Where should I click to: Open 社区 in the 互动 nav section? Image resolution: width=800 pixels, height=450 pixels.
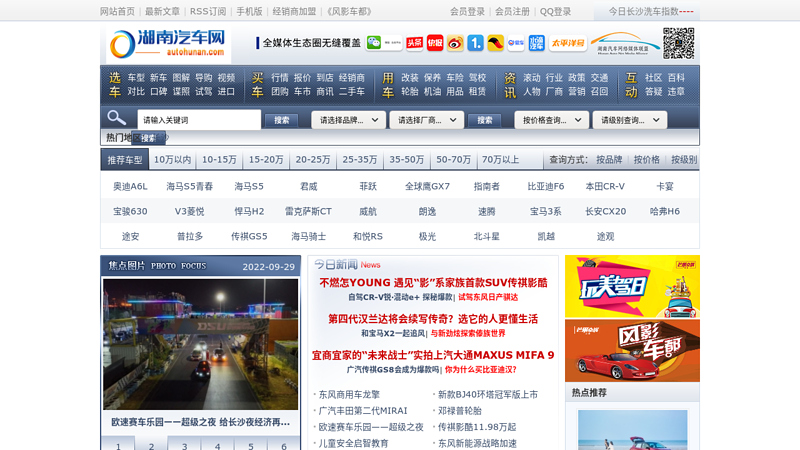[654, 78]
